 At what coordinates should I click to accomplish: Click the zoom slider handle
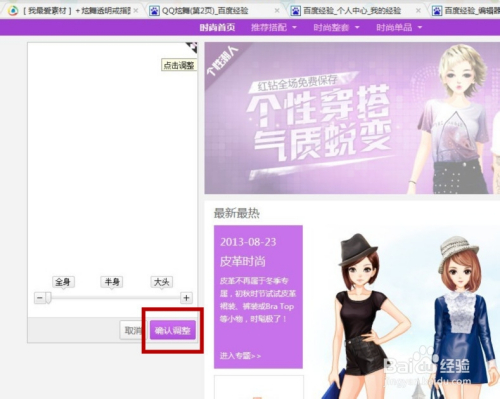pyautogui.click(x=49, y=298)
